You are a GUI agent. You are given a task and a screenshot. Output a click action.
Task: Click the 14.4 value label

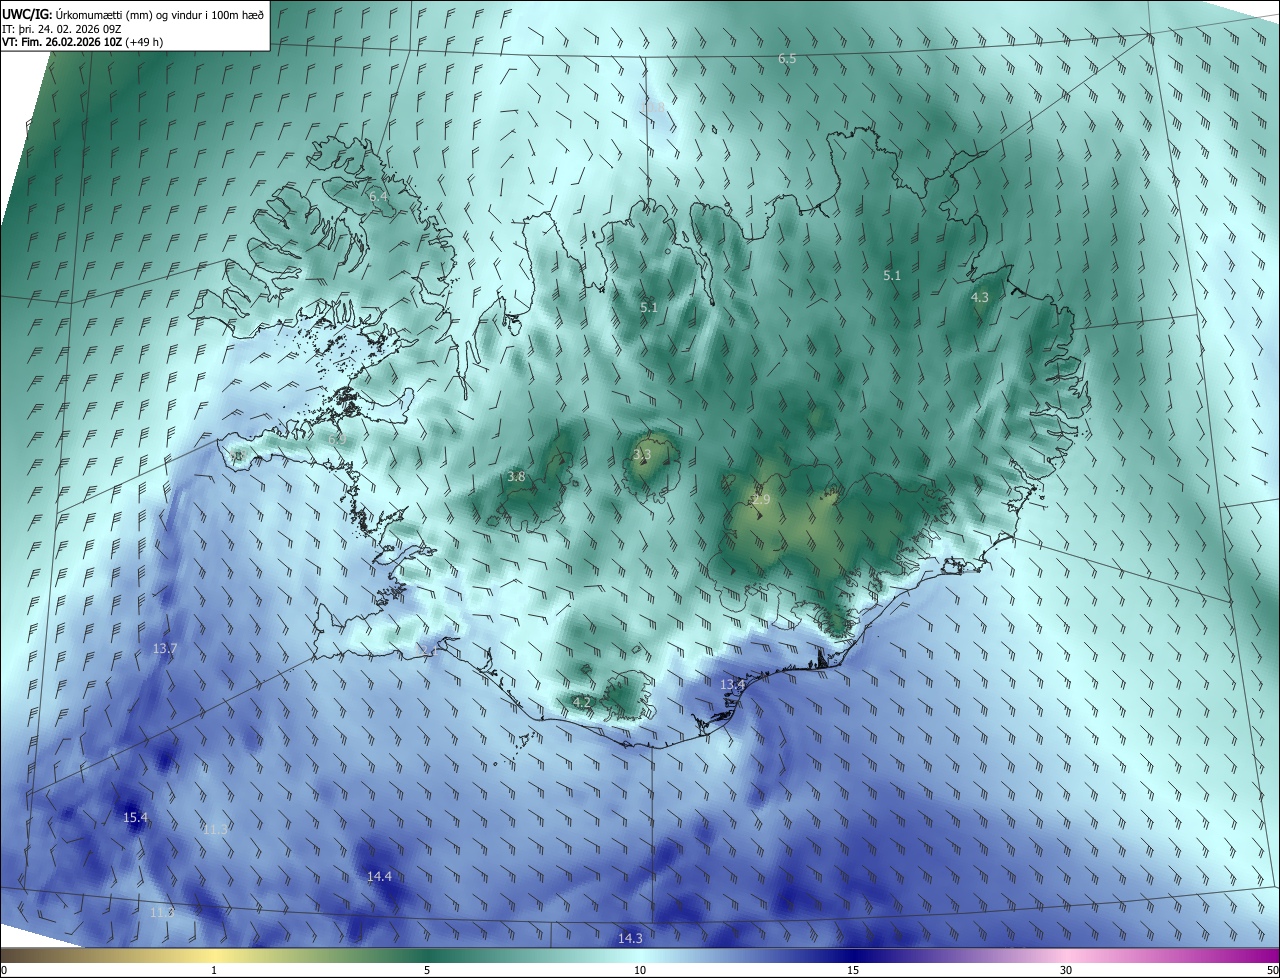coord(379,877)
